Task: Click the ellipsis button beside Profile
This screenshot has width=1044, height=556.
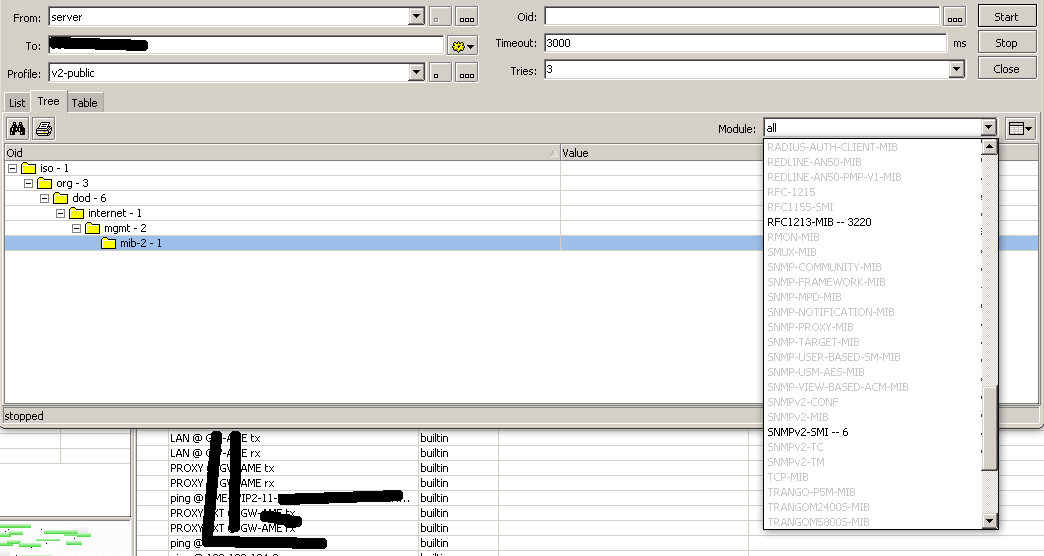Action: coord(466,73)
